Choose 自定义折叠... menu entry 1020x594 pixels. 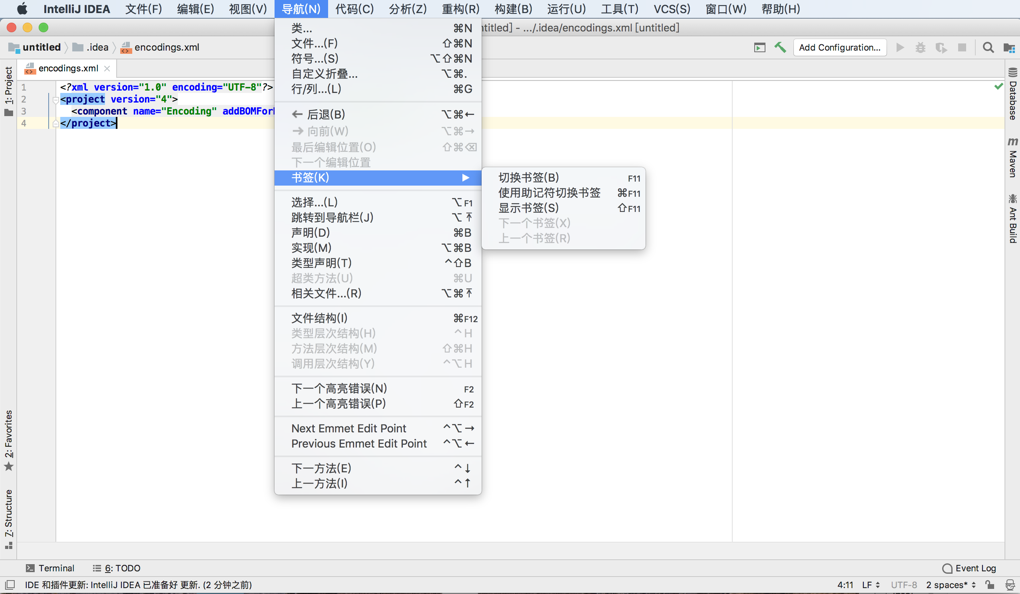coord(378,74)
